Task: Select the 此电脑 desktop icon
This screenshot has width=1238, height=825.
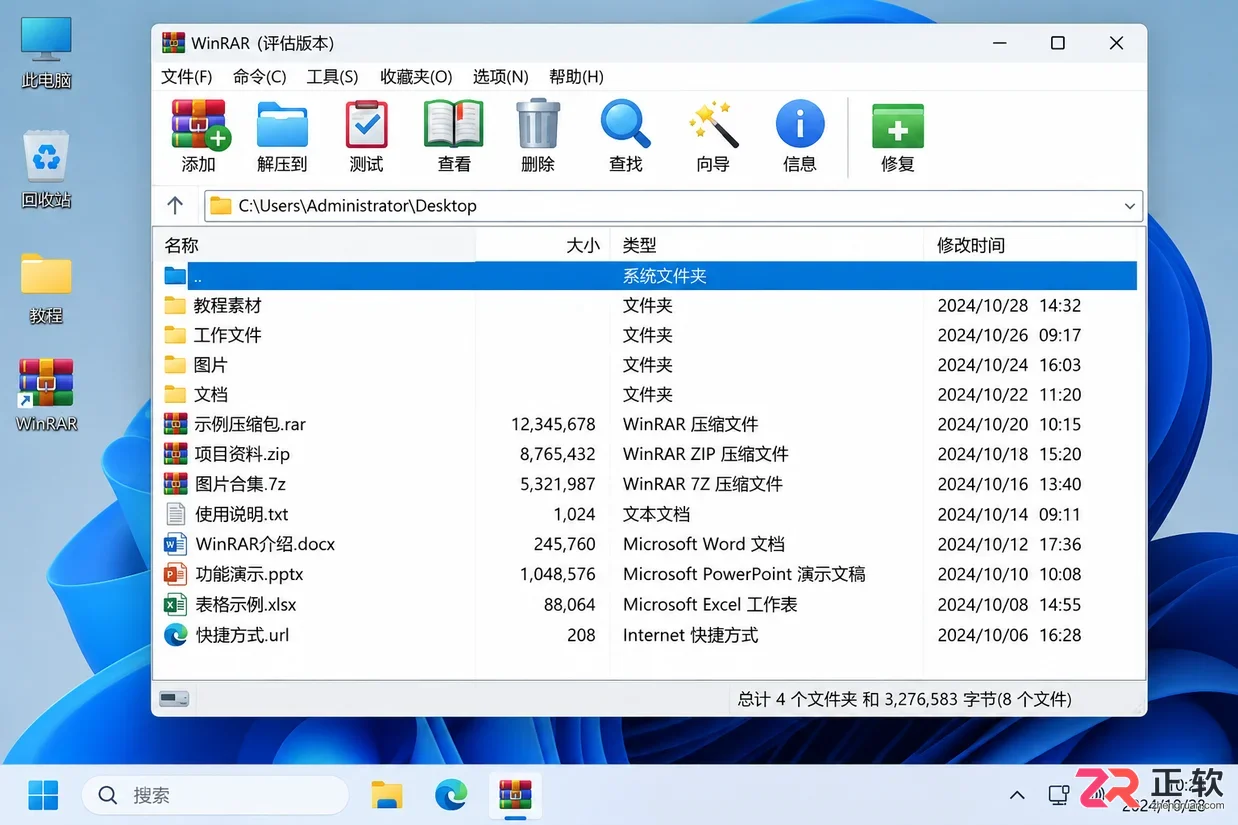Action: tap(46, 41)
